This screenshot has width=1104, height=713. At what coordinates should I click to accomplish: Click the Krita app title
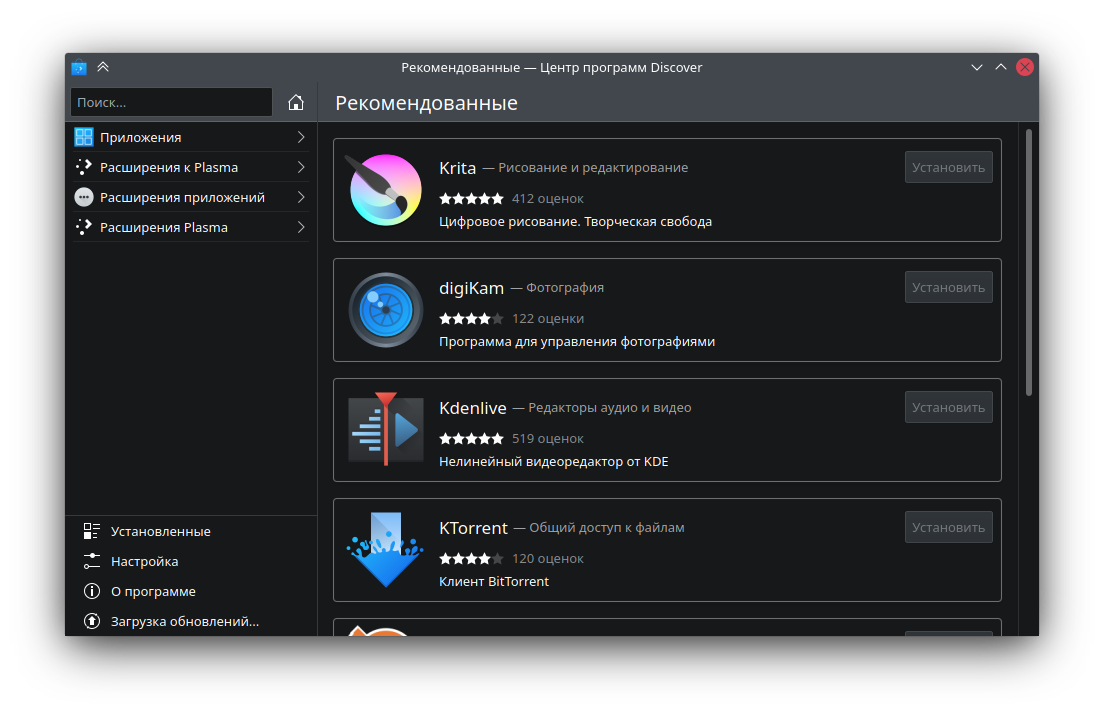pos(458,168)
